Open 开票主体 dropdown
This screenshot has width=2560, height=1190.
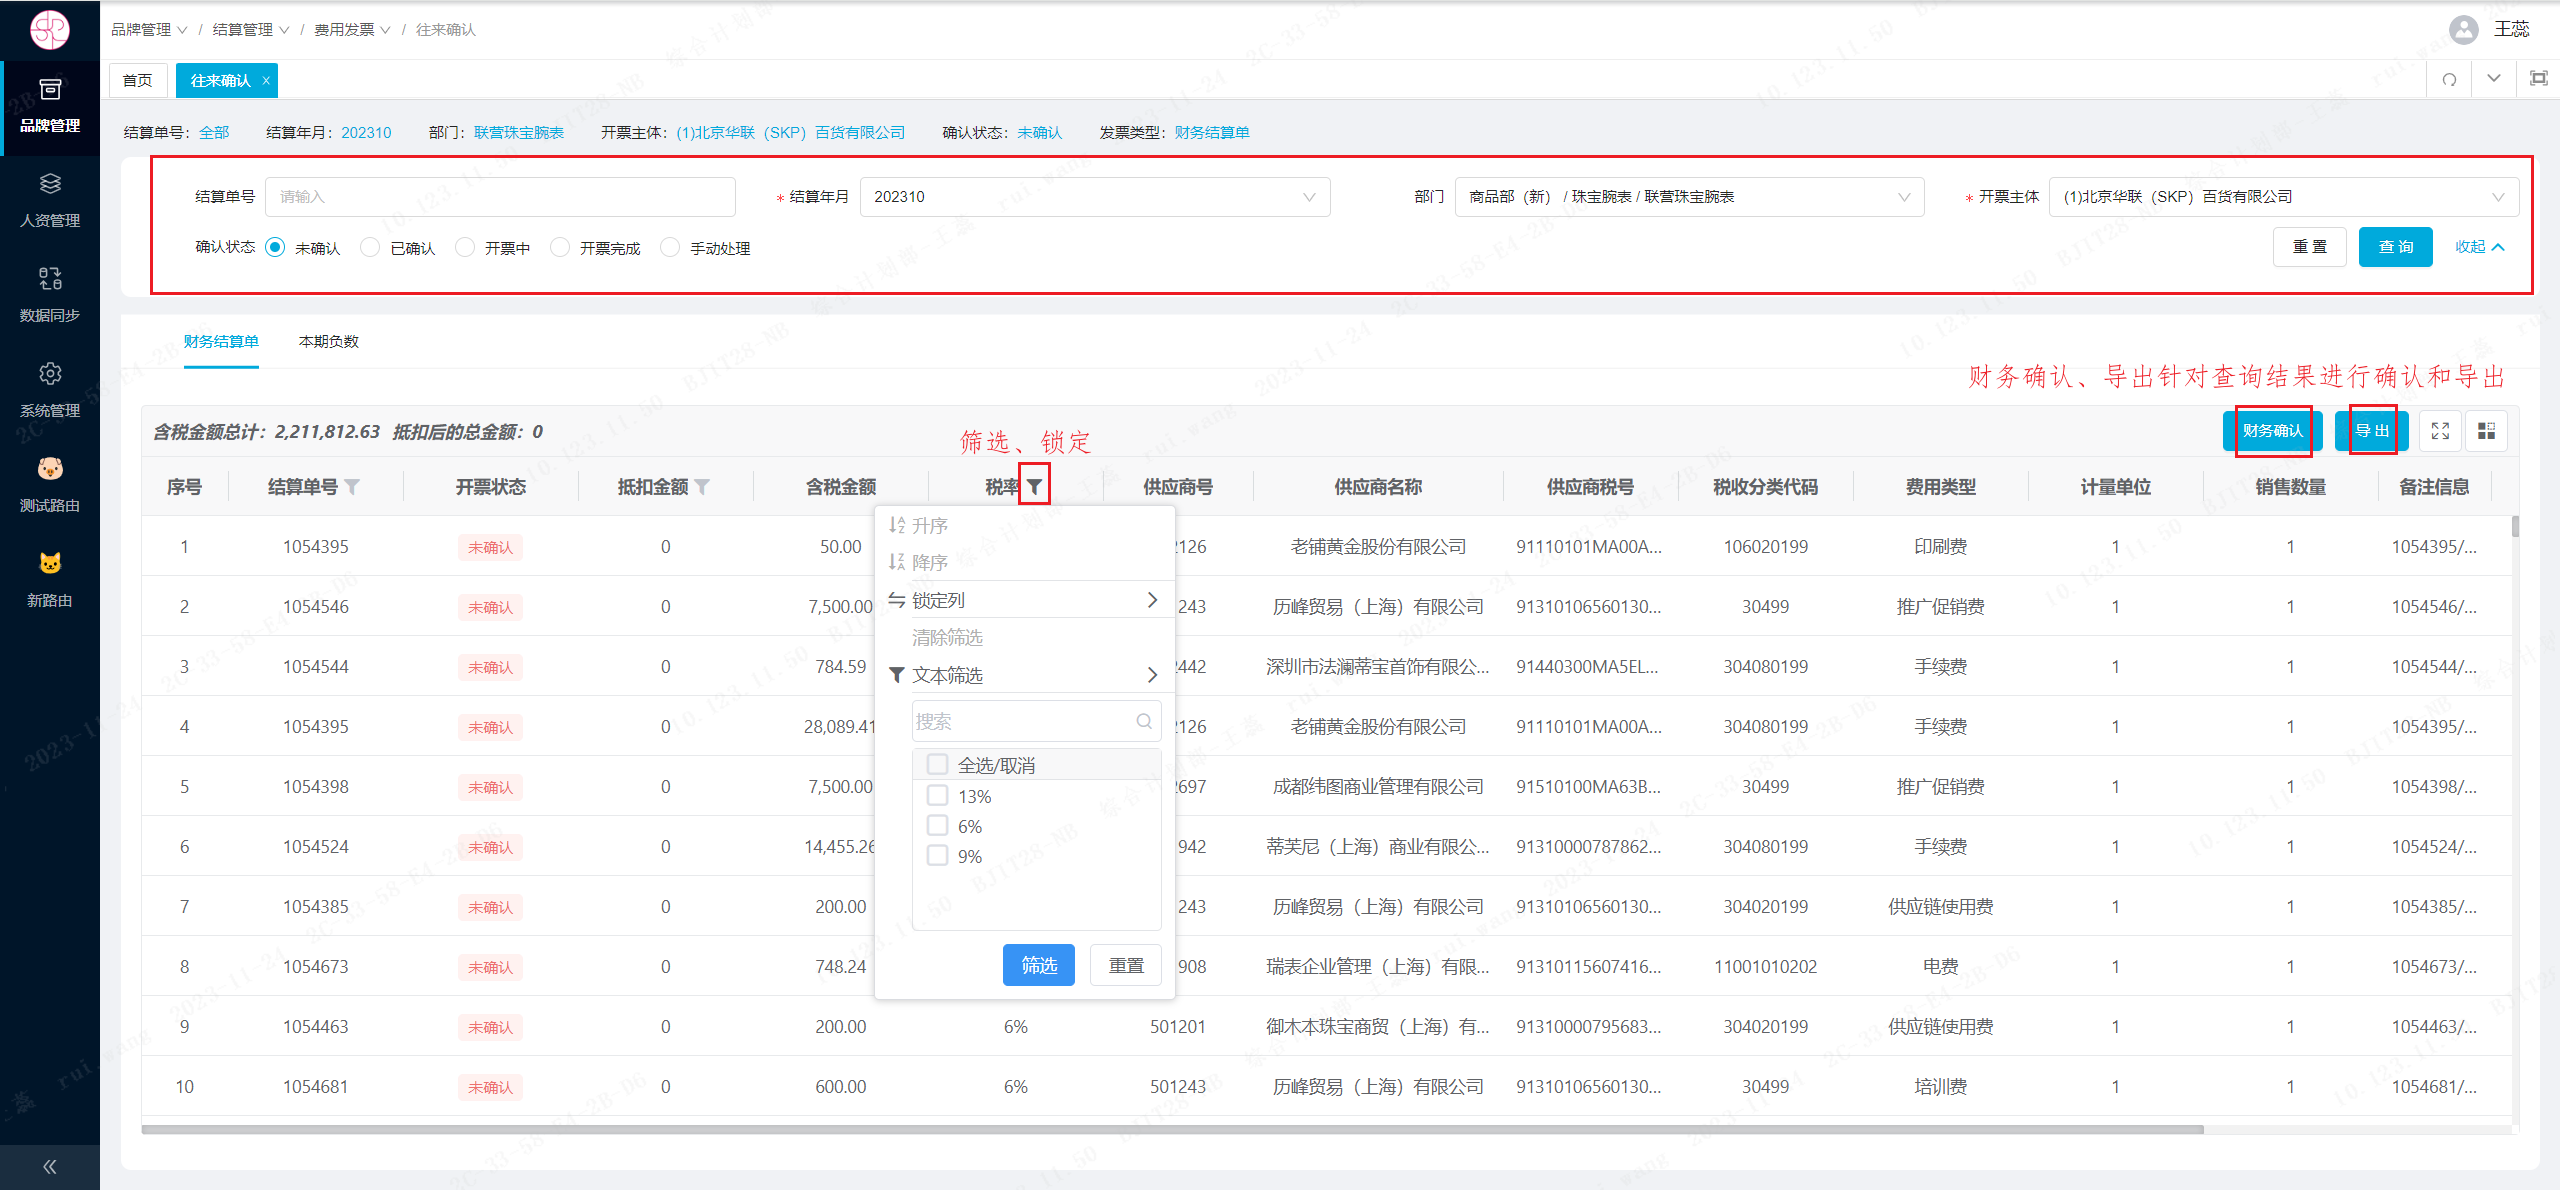point(2283,197)
